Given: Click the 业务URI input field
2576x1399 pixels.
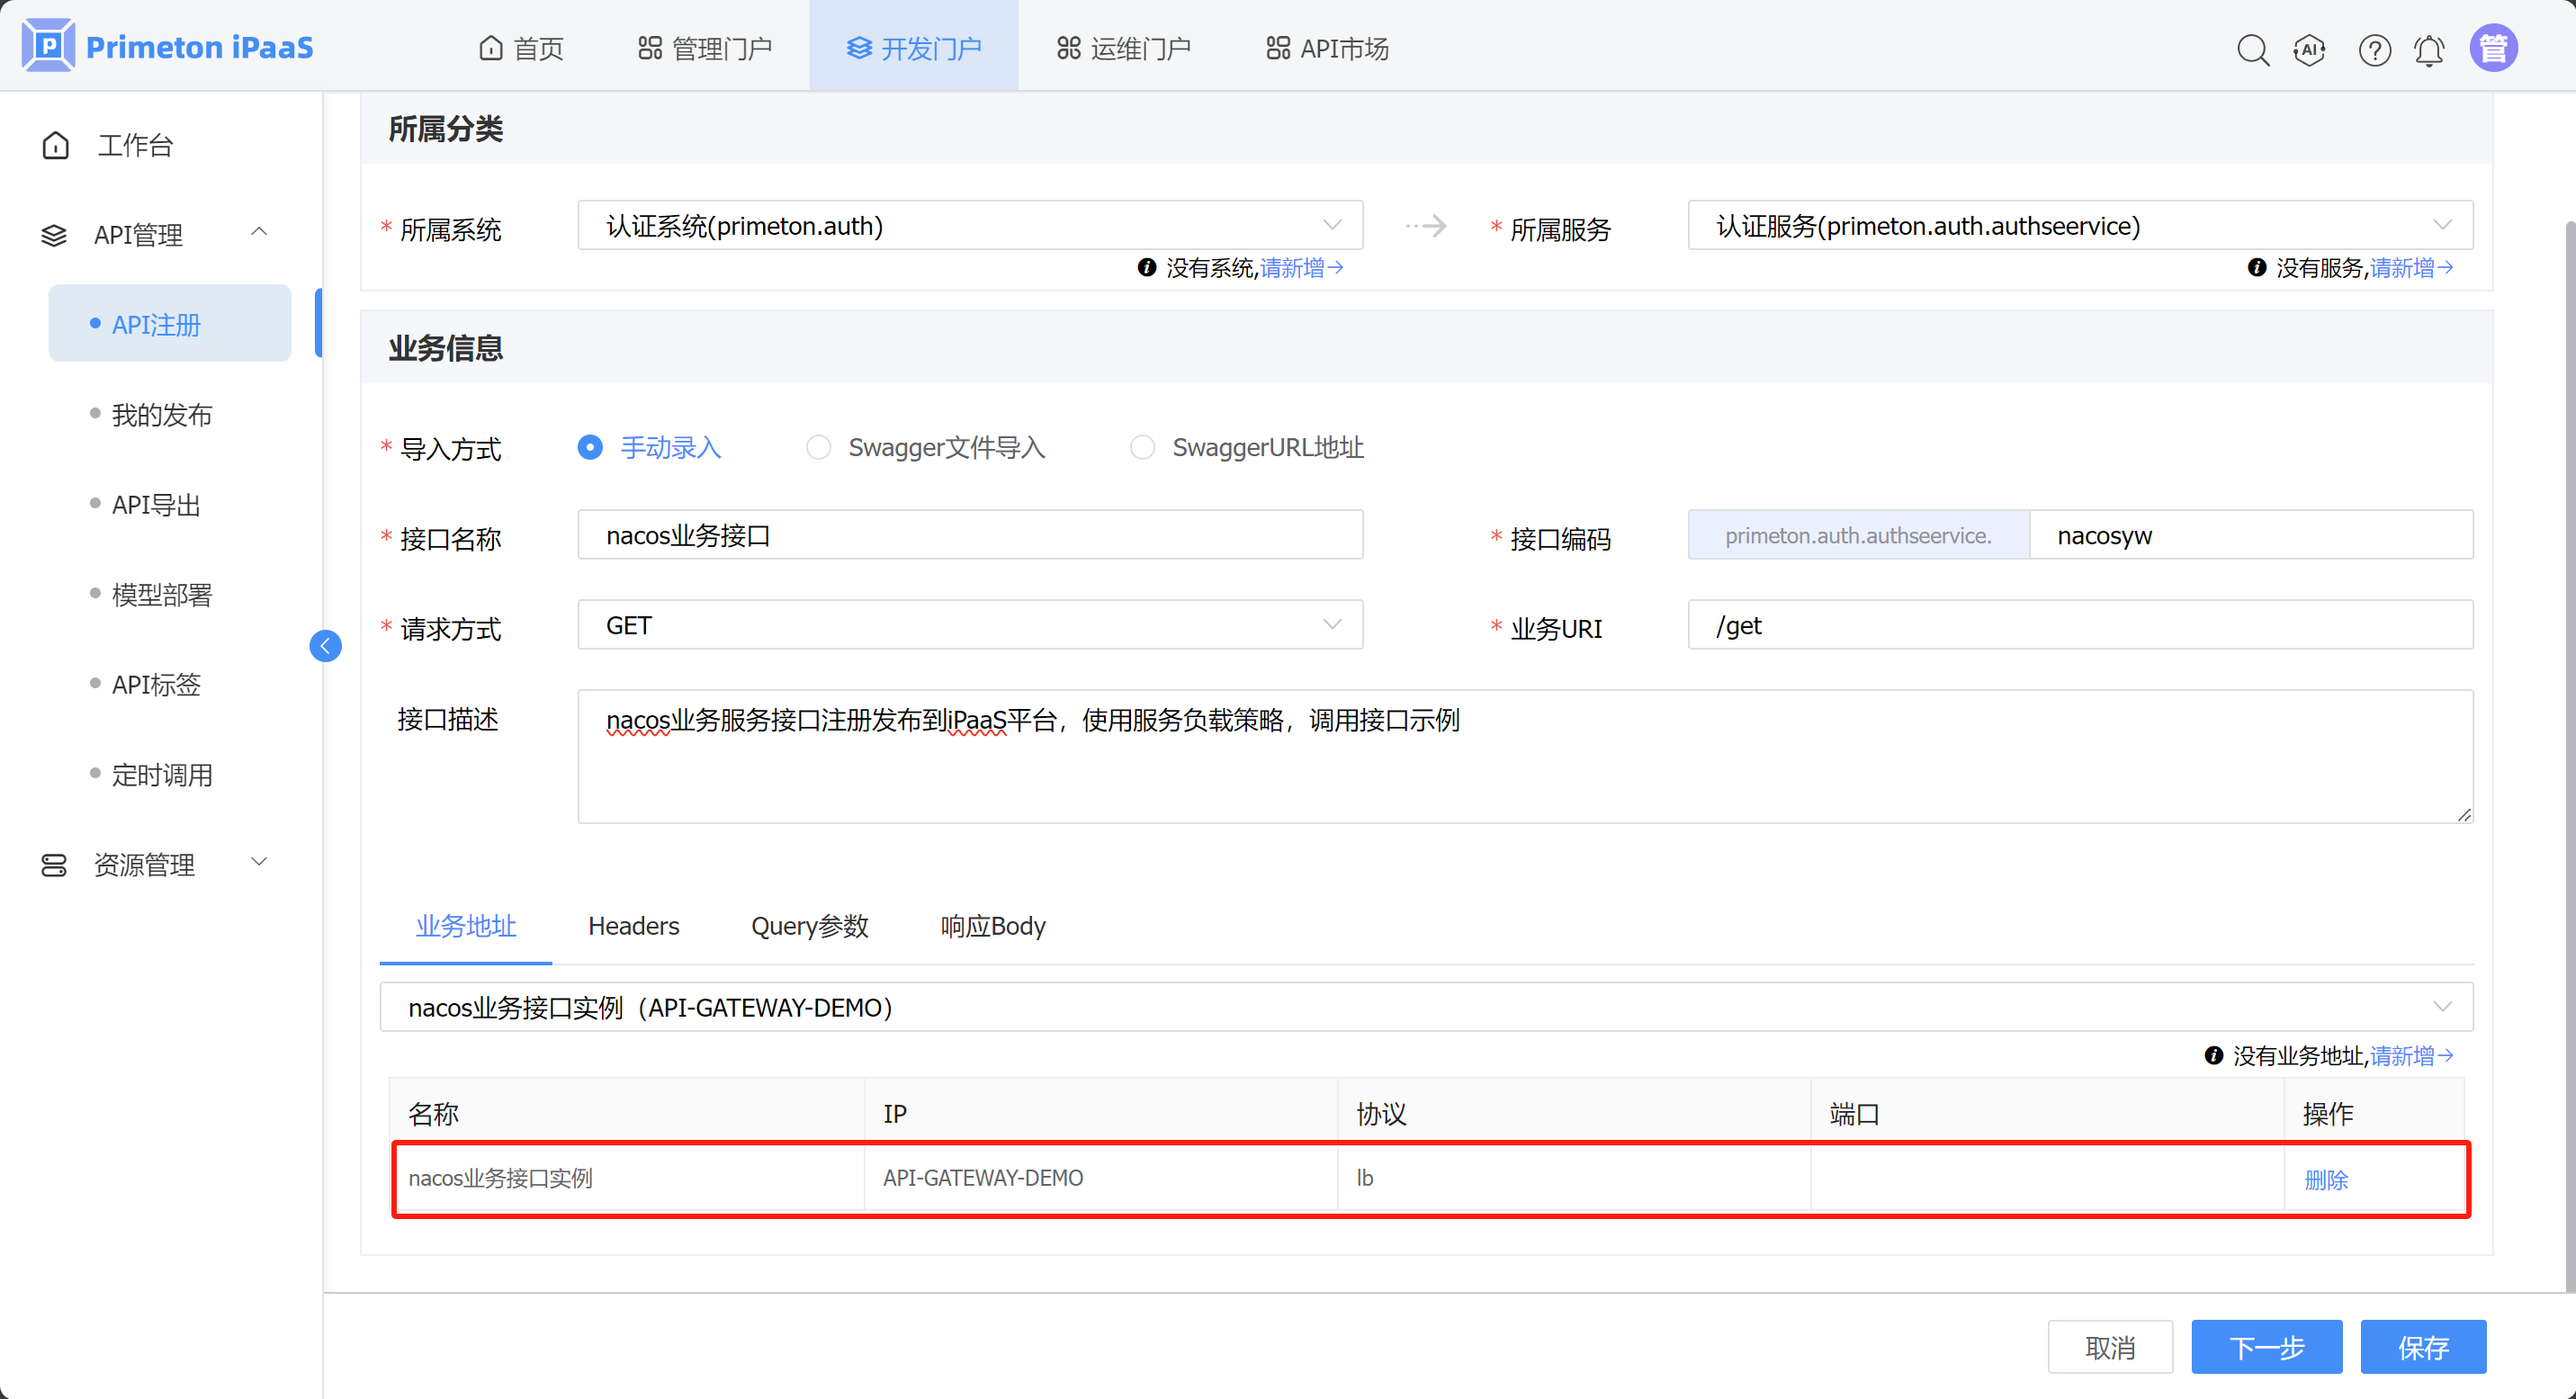Looking at the screenshot, I should [x=2079, y=625].
